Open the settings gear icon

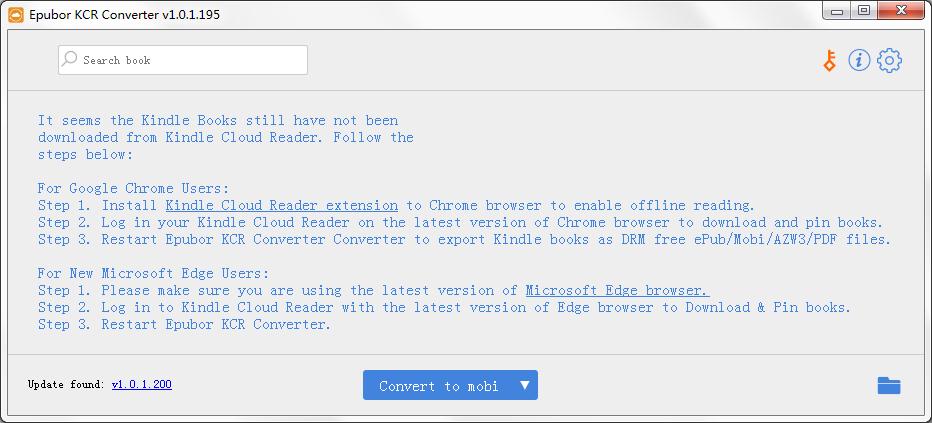click(x=889, y=61)
